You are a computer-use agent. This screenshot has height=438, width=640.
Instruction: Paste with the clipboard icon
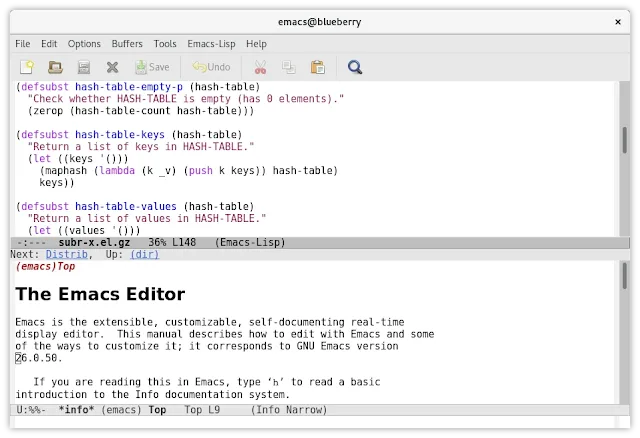tap(318, 67)
